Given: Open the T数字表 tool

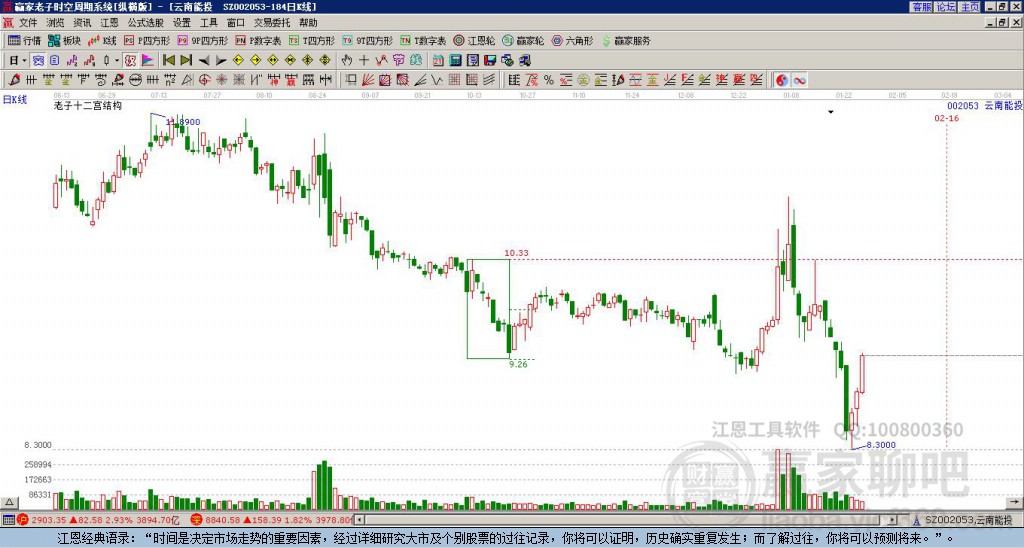Looking at the screenshot, I should coord(423,40).
